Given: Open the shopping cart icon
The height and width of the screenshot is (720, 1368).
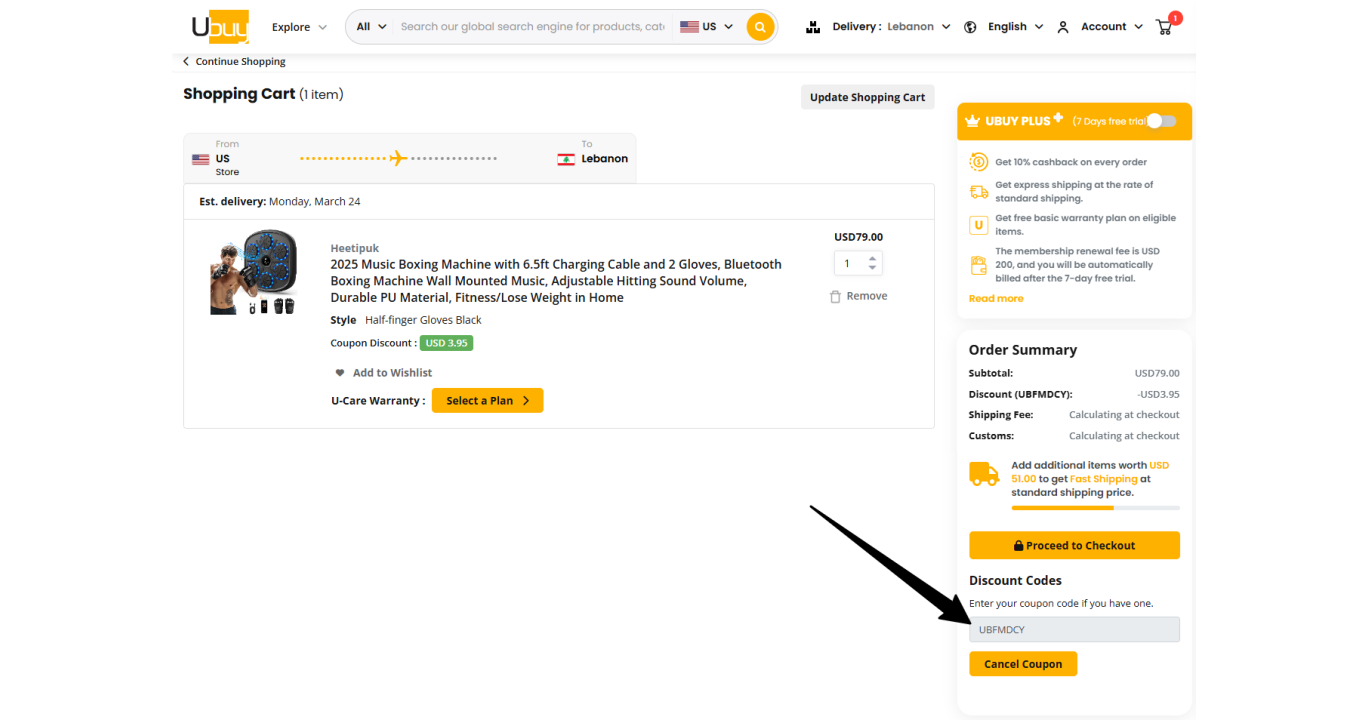Looking at the screenshot, I should point(1165,26).
